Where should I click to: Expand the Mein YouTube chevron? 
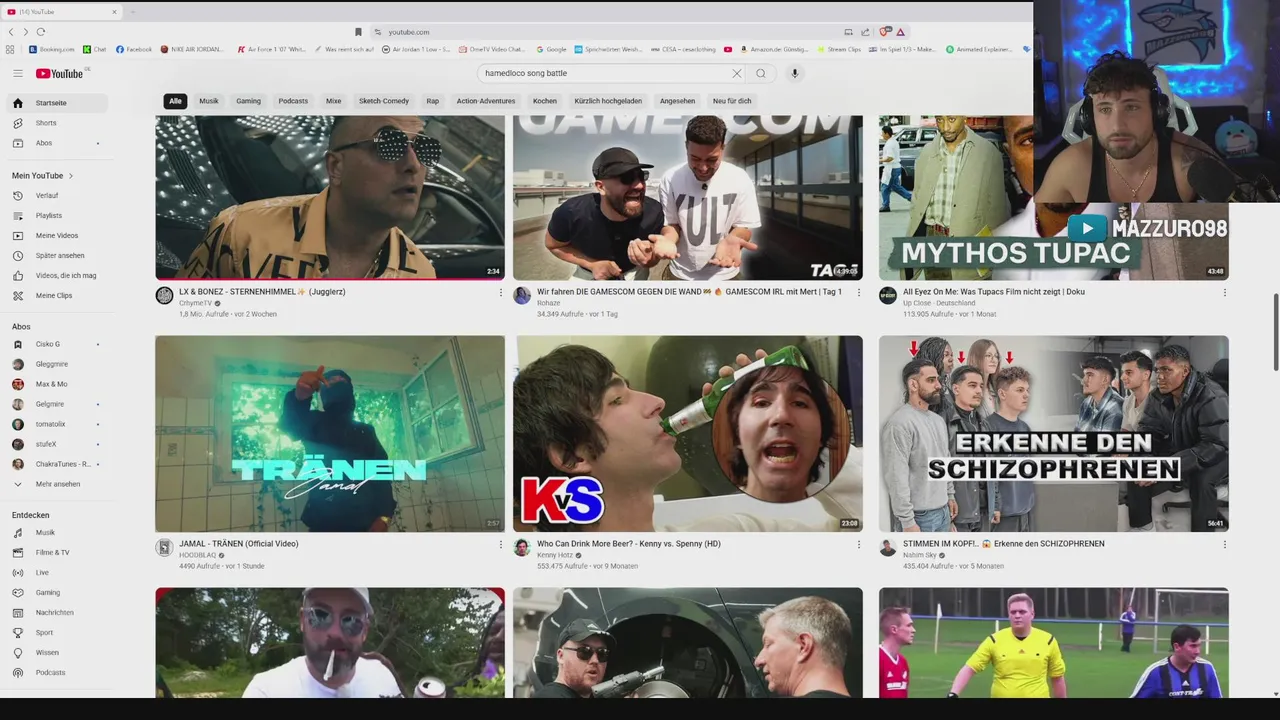pos(71,176)
